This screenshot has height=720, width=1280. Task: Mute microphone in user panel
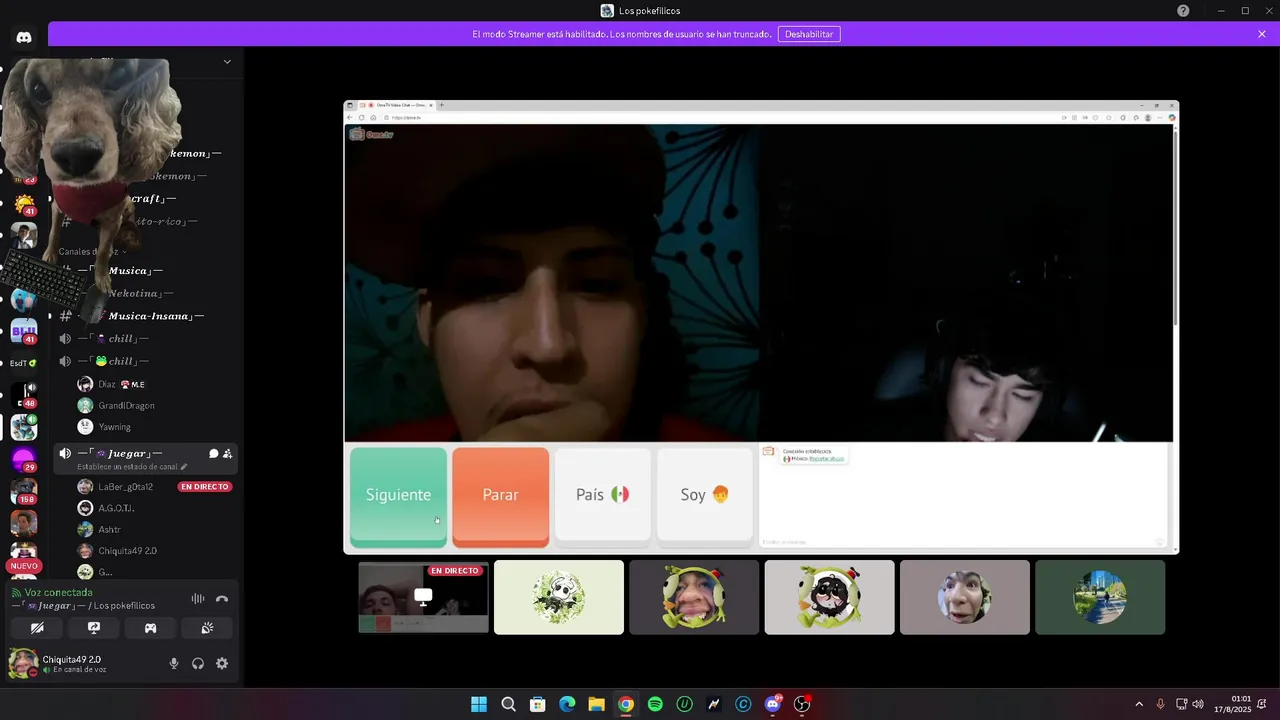pos(174,663)
